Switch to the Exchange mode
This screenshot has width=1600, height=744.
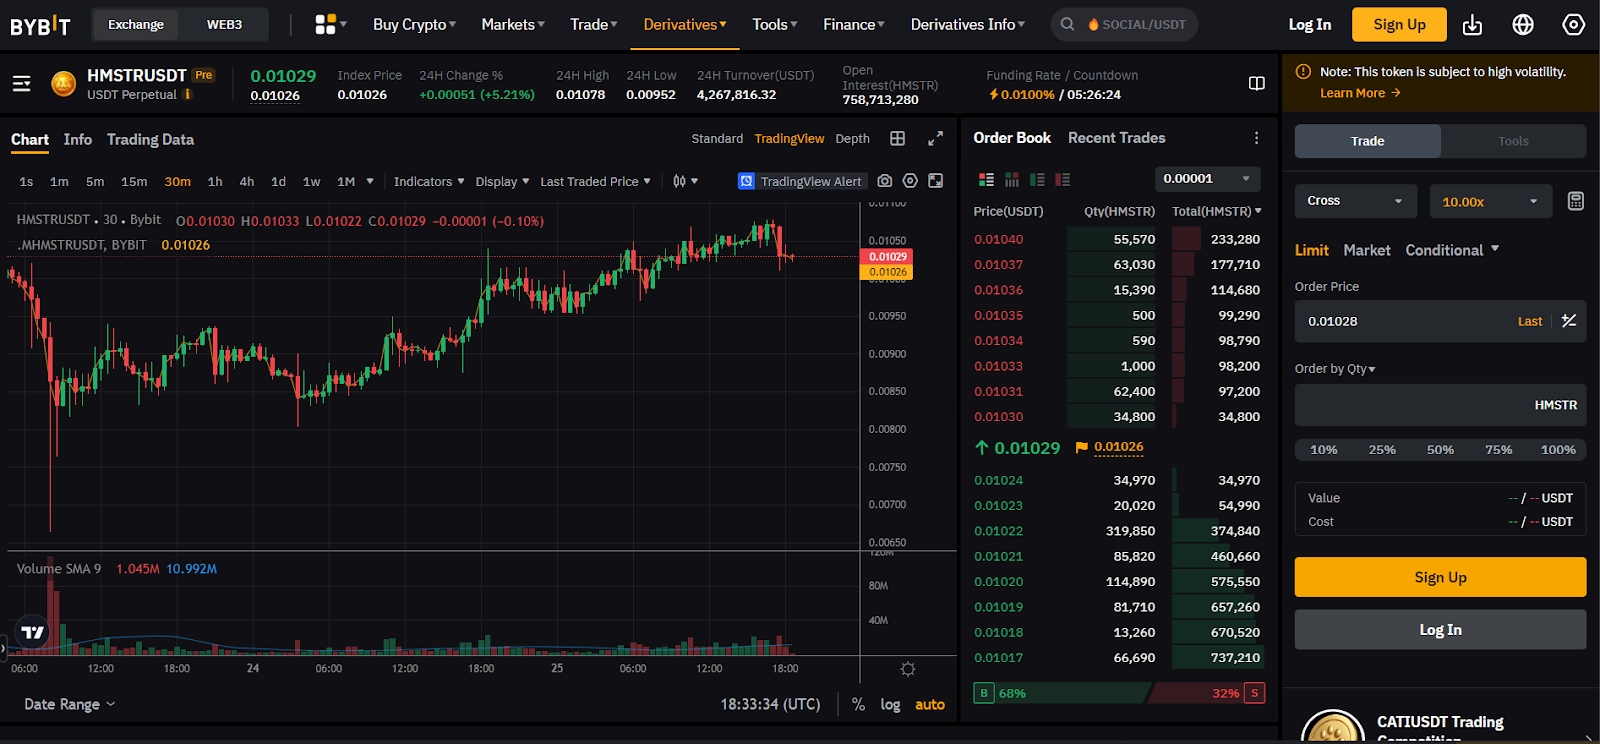(136, 24)
